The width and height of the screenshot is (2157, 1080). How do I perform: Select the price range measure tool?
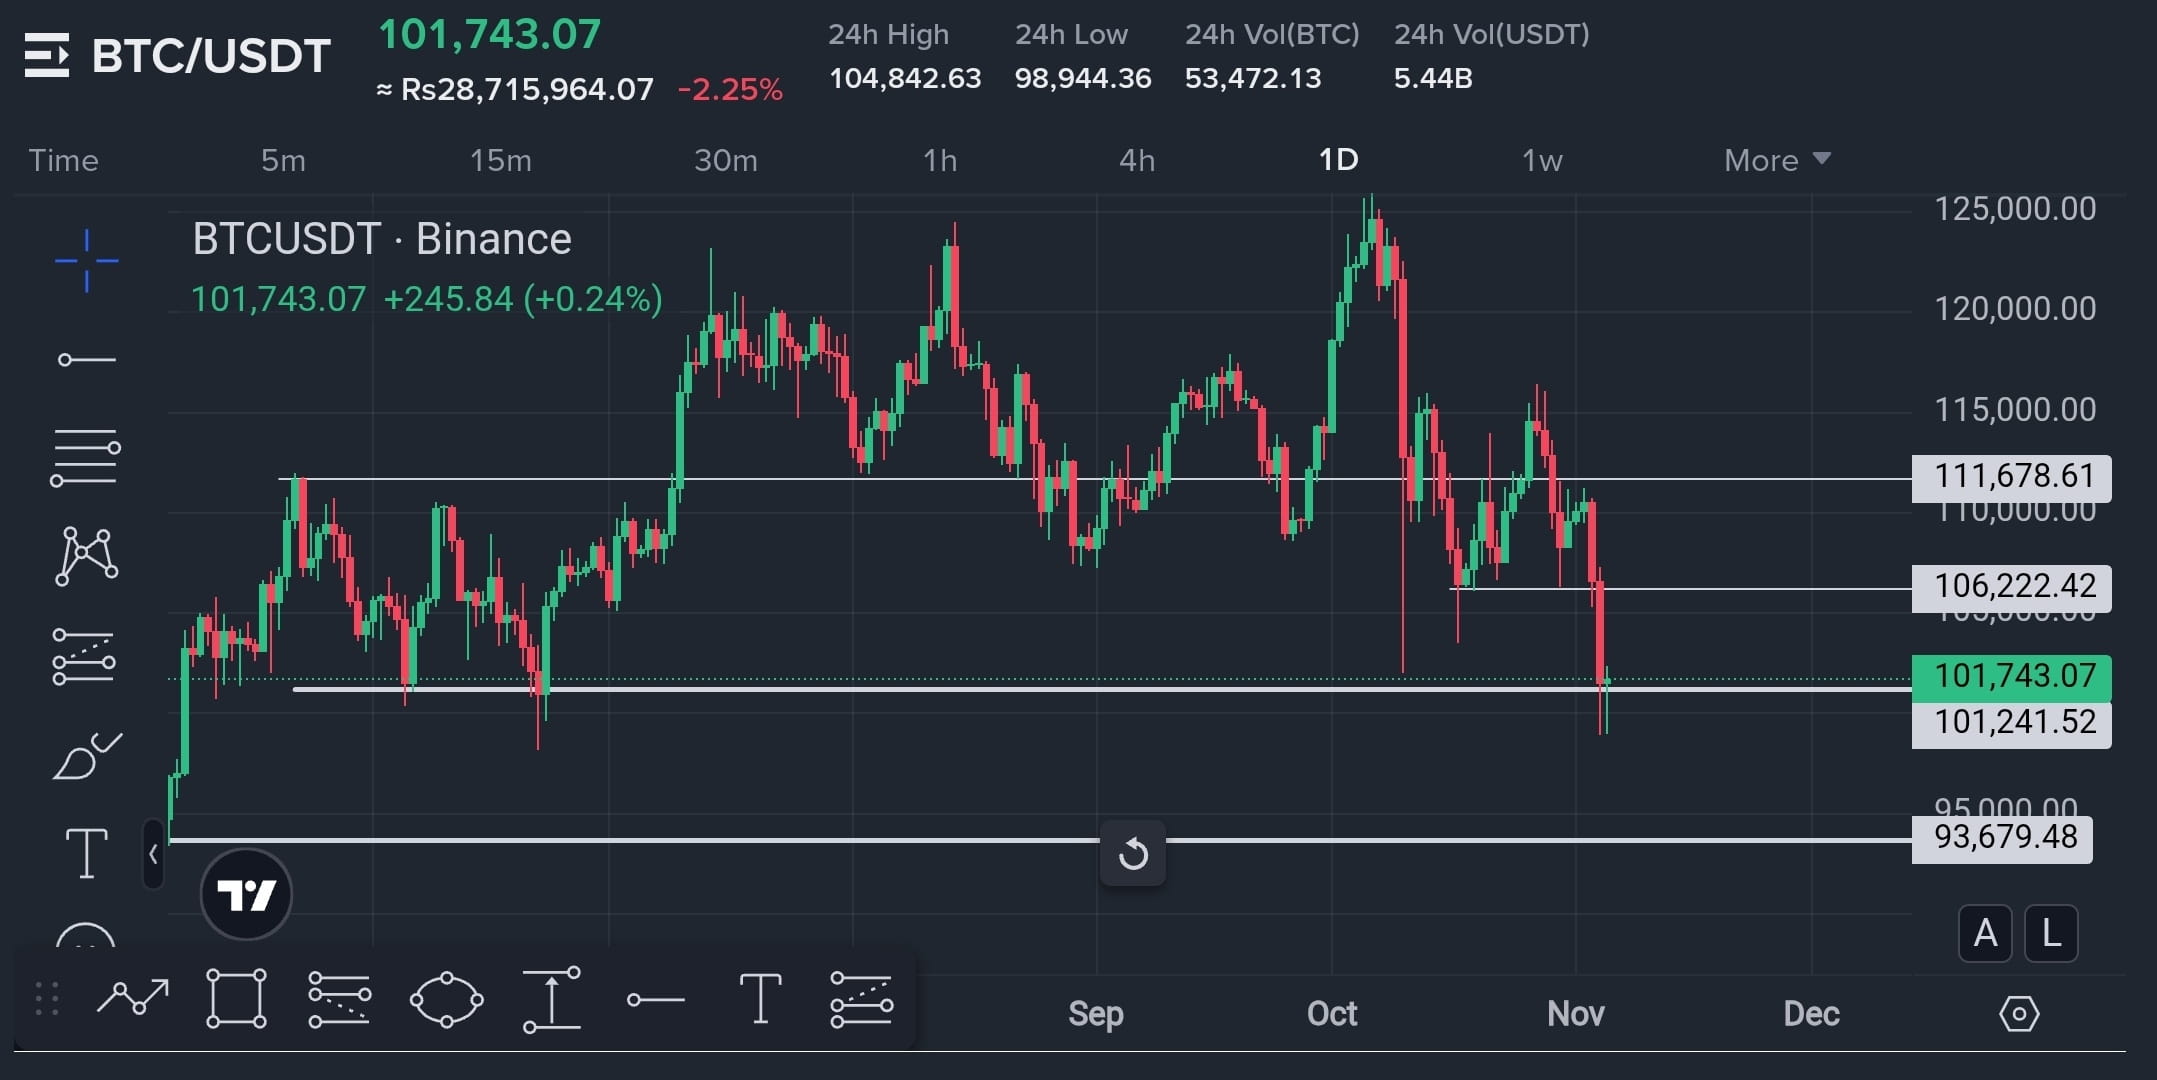tap(552, 999)
